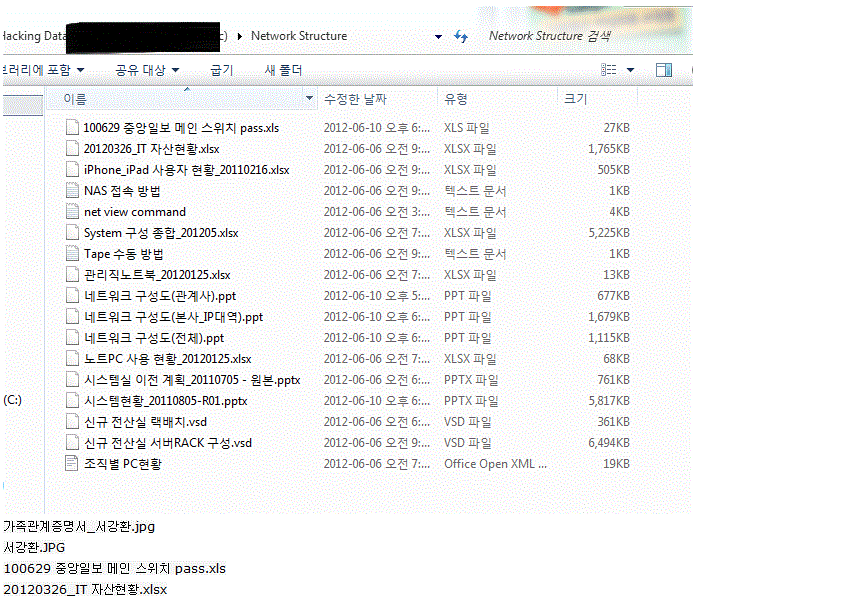Select the Network Structure breadcrumb segment
The width and height of the screenshot is (868, 598).
tap(299, 36)
